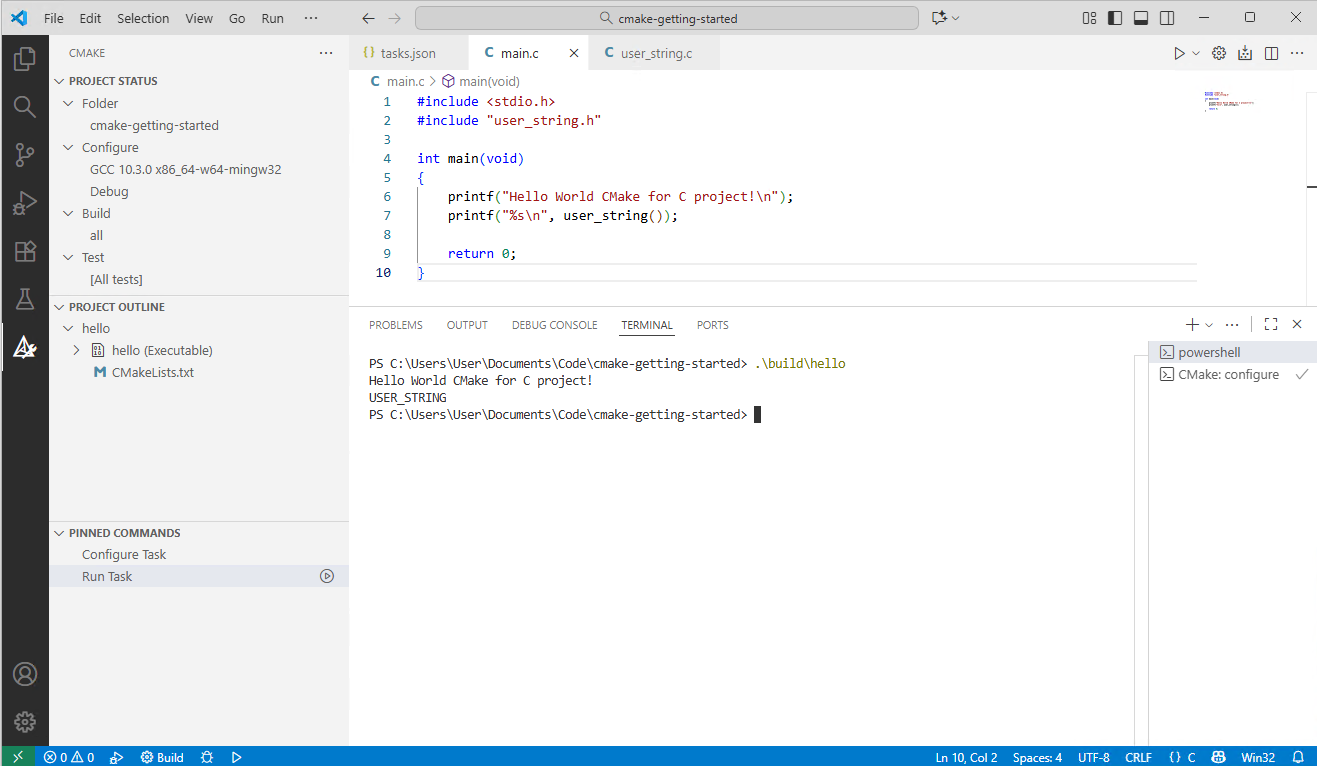Viewport: 1317px width, 766px height.
Task: Click the CMake debug bug icon in status bar
Action: click(x=207, y=757)
